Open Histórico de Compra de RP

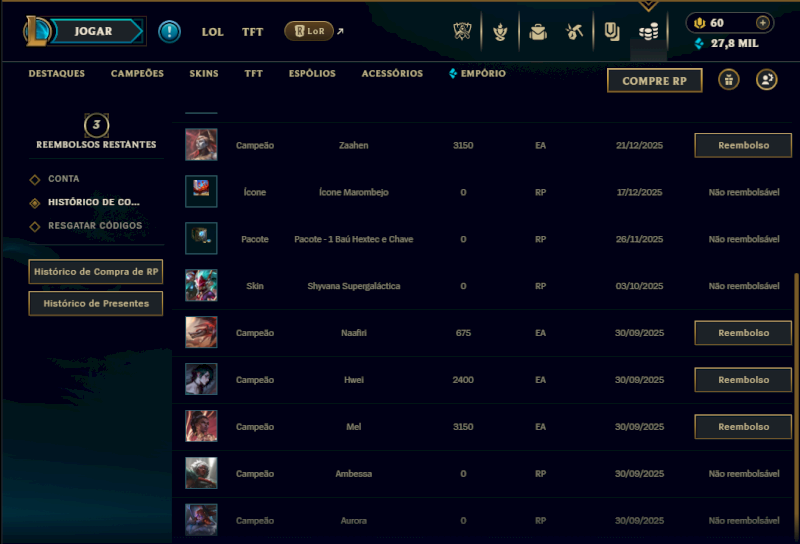(96, 271)
